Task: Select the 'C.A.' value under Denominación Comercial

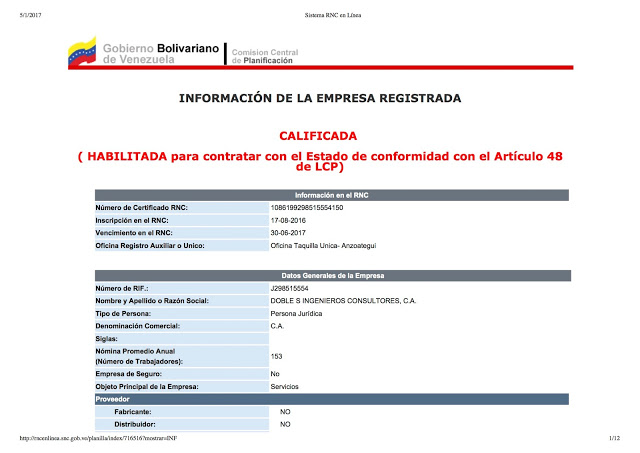Action: [277, 326]
